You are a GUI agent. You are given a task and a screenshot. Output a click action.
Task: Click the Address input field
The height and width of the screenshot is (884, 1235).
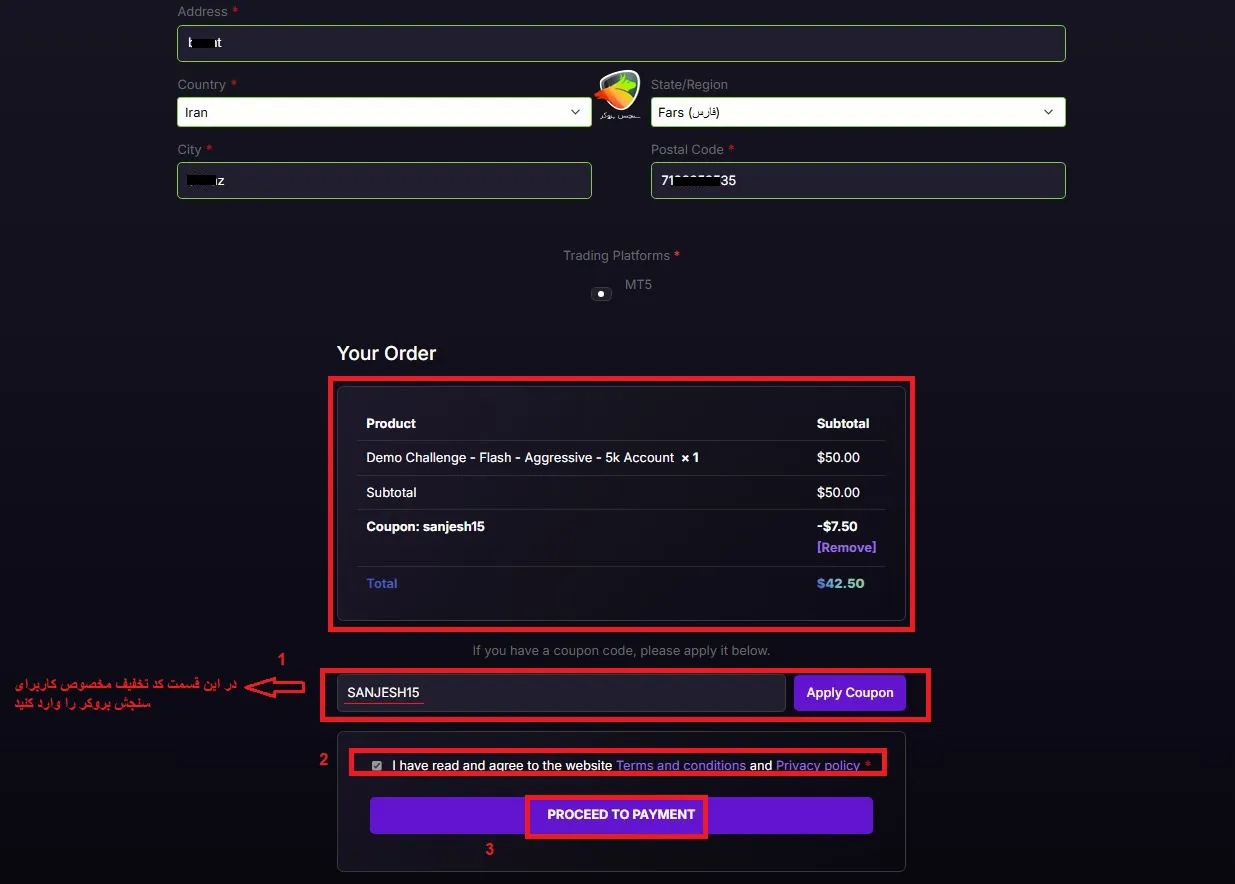(x=622, y=43)
